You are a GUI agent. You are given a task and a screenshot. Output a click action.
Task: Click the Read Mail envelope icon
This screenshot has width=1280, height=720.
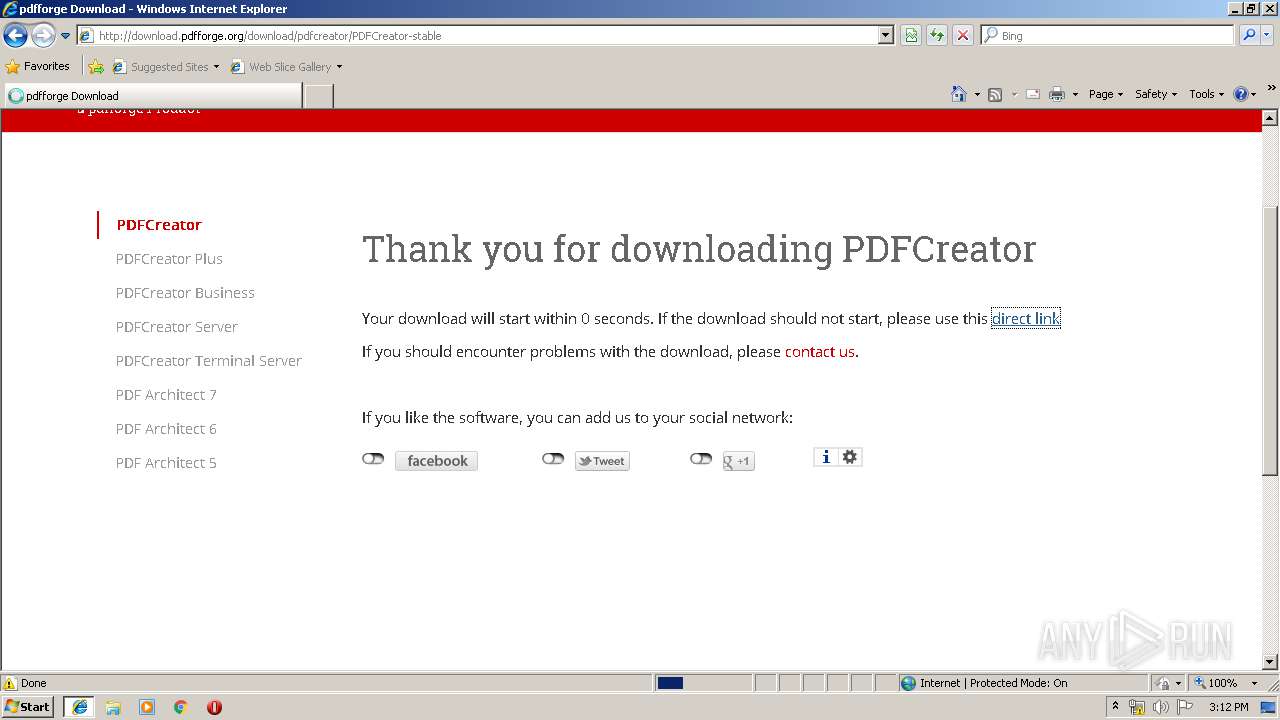(1033, 94)
